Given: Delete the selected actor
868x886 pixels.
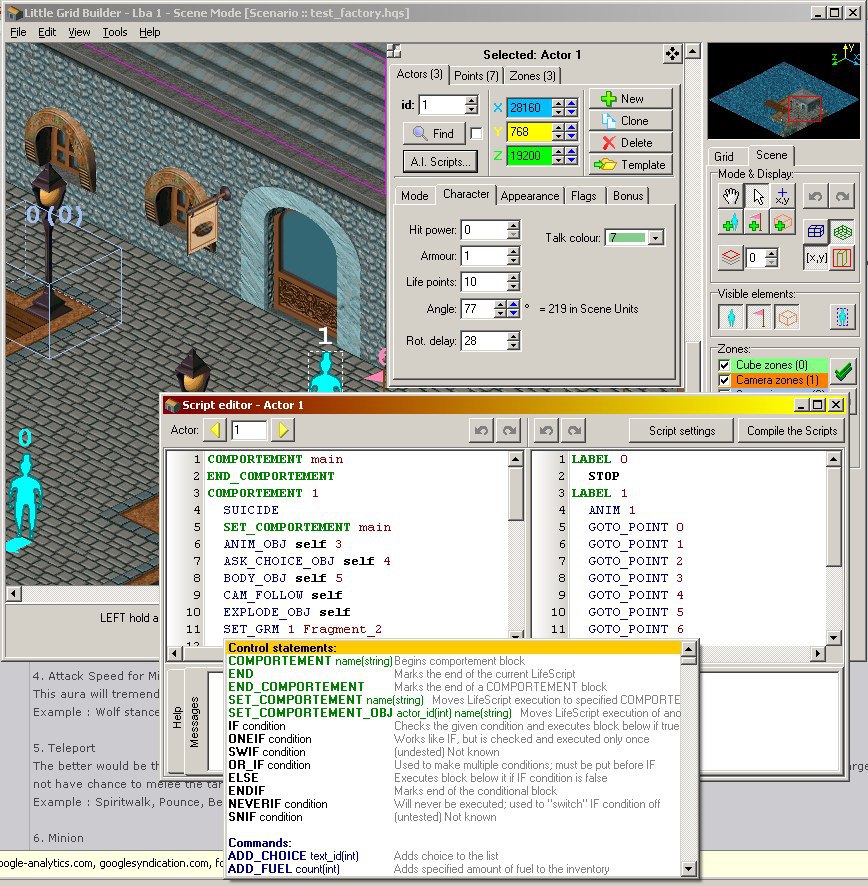Looking at the screenshot, I should (631, 142).
